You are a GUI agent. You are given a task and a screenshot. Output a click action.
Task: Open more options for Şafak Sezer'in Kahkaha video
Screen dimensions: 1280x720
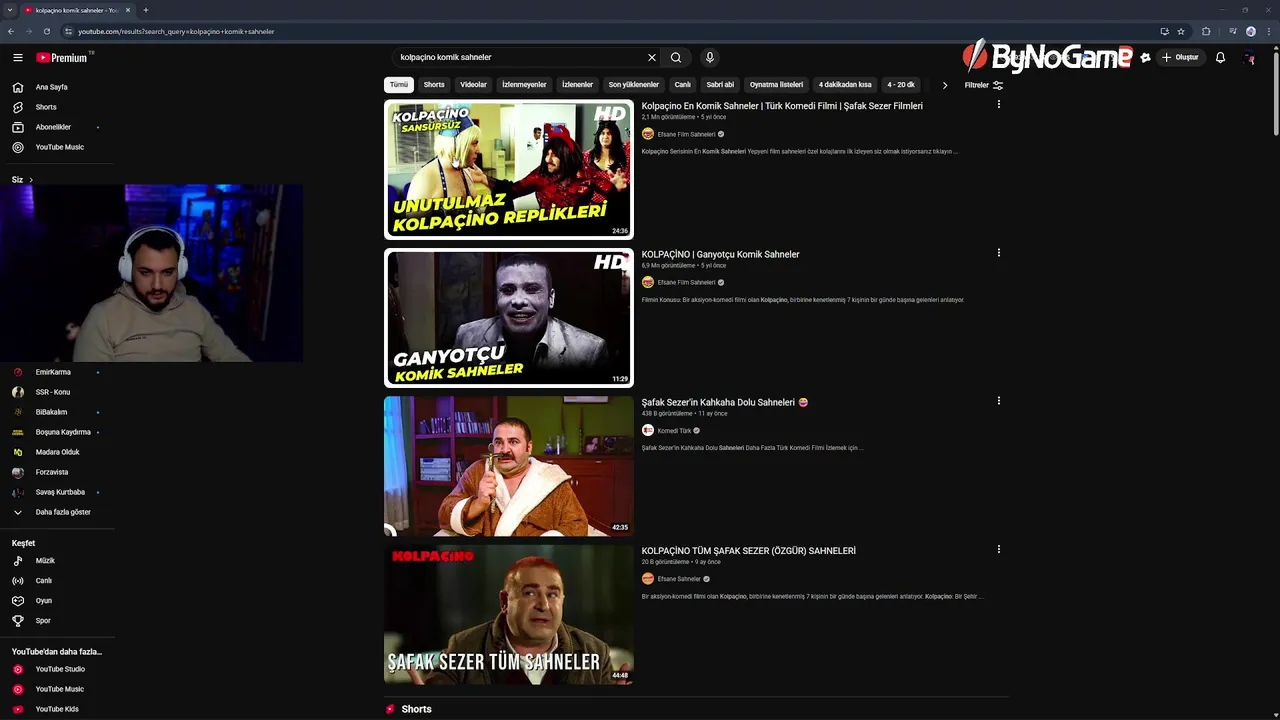point(998,401)
